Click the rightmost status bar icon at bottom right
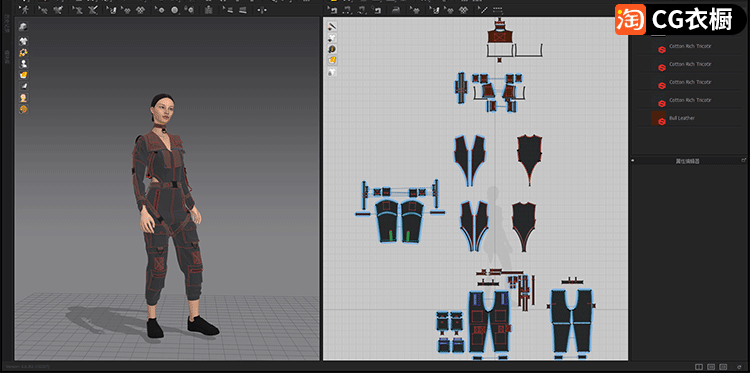The image size is (750, 378). [739, 367]
